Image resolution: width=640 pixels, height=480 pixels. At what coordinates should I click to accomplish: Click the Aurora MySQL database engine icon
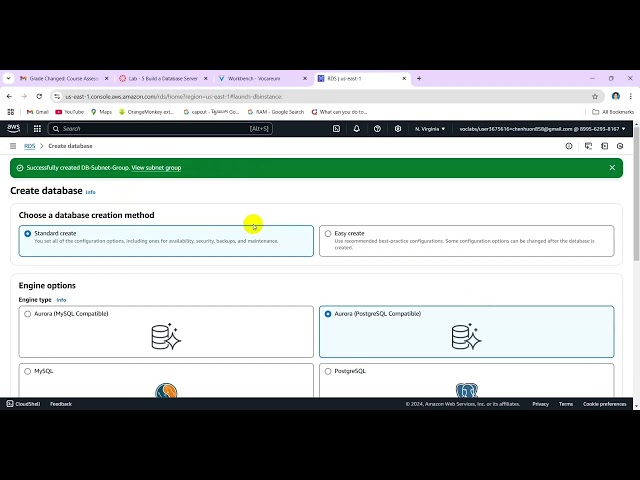166,336
